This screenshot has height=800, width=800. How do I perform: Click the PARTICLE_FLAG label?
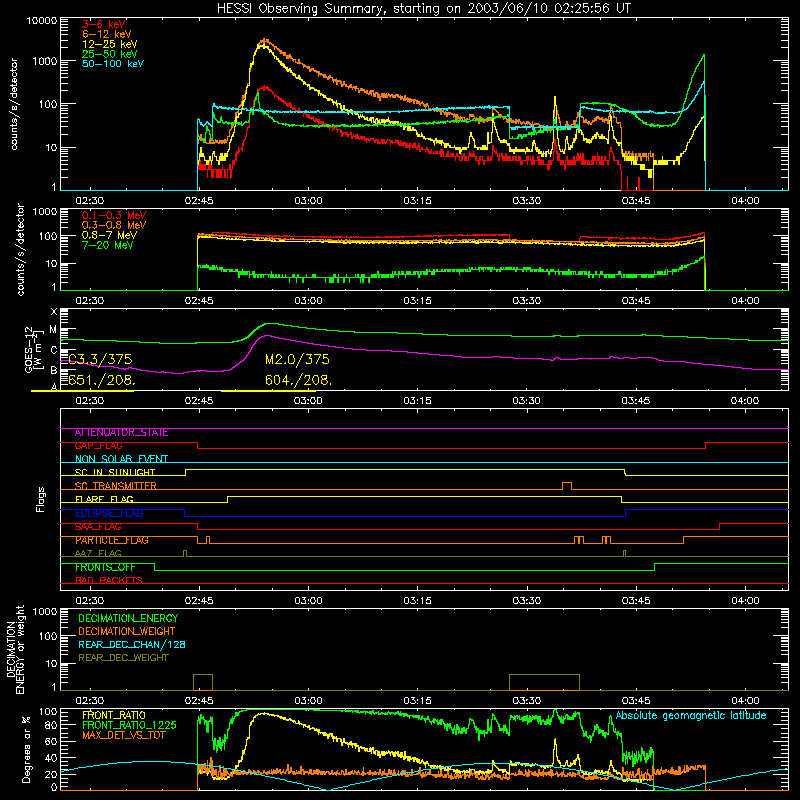click(112, 540)
